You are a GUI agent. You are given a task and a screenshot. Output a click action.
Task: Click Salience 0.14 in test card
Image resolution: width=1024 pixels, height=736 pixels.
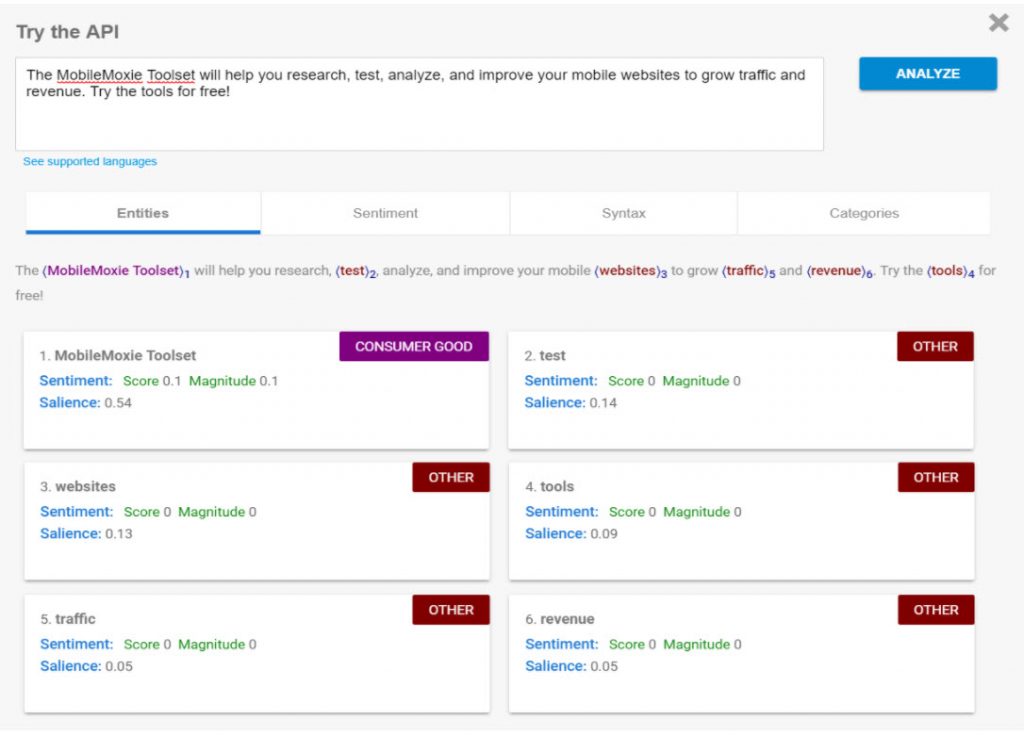pos(571,402)
